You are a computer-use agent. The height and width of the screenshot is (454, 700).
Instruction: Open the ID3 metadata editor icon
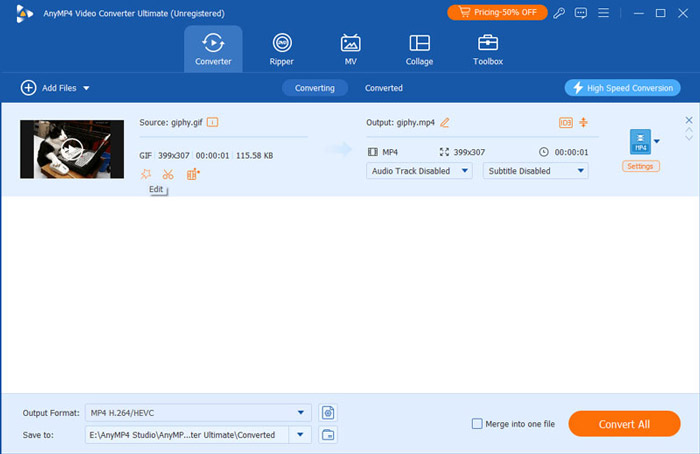566,122
